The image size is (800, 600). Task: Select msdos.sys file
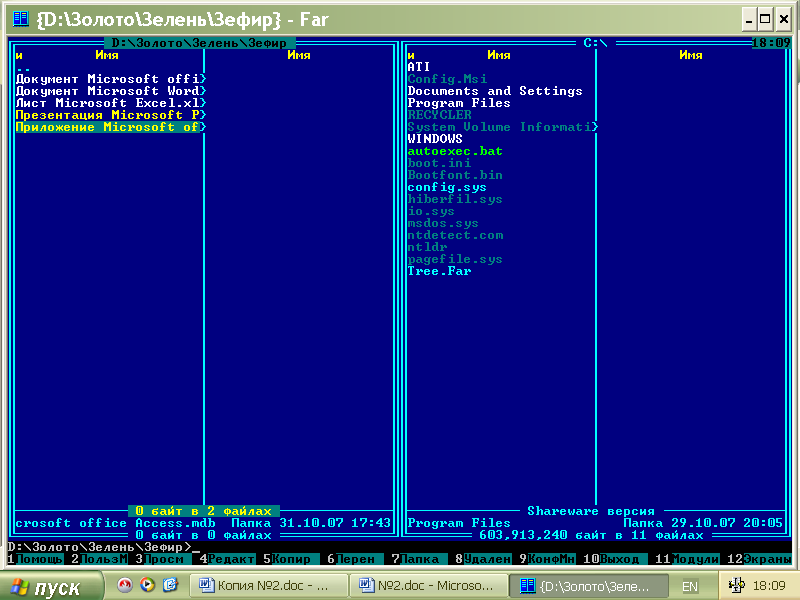pos(443,223)
